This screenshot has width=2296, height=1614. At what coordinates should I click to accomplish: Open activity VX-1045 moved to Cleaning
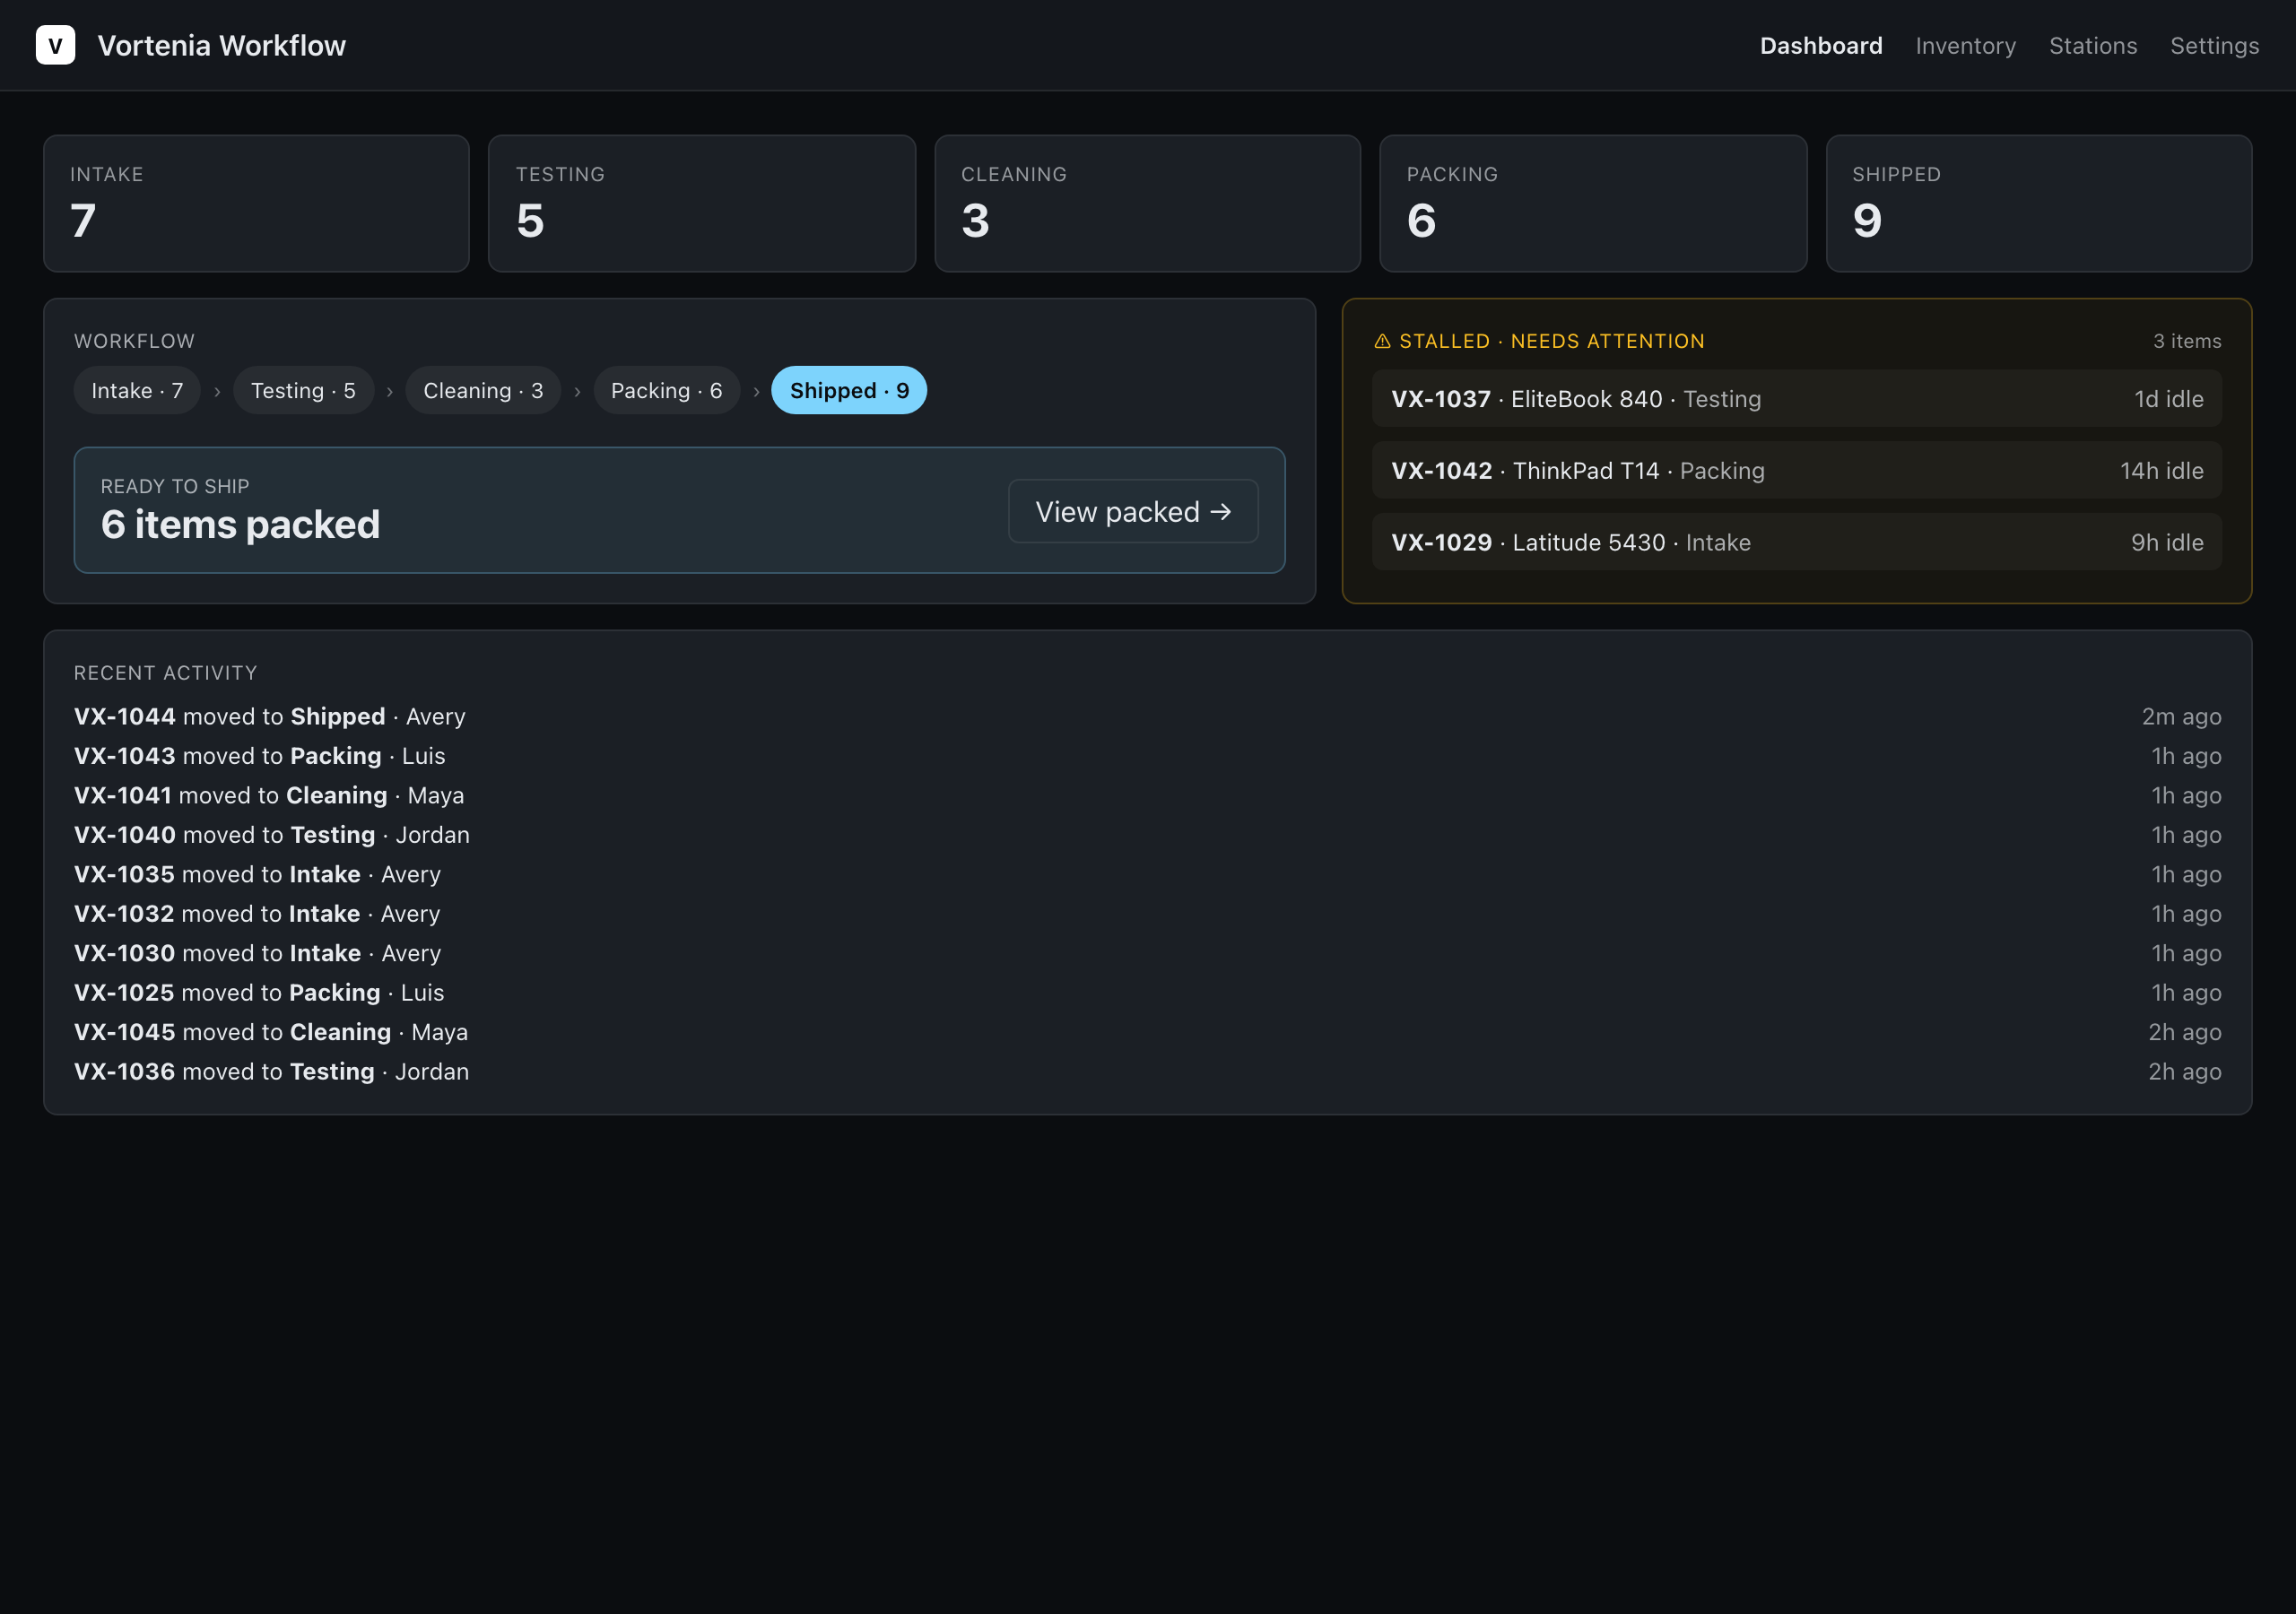coord(1147,1032)
